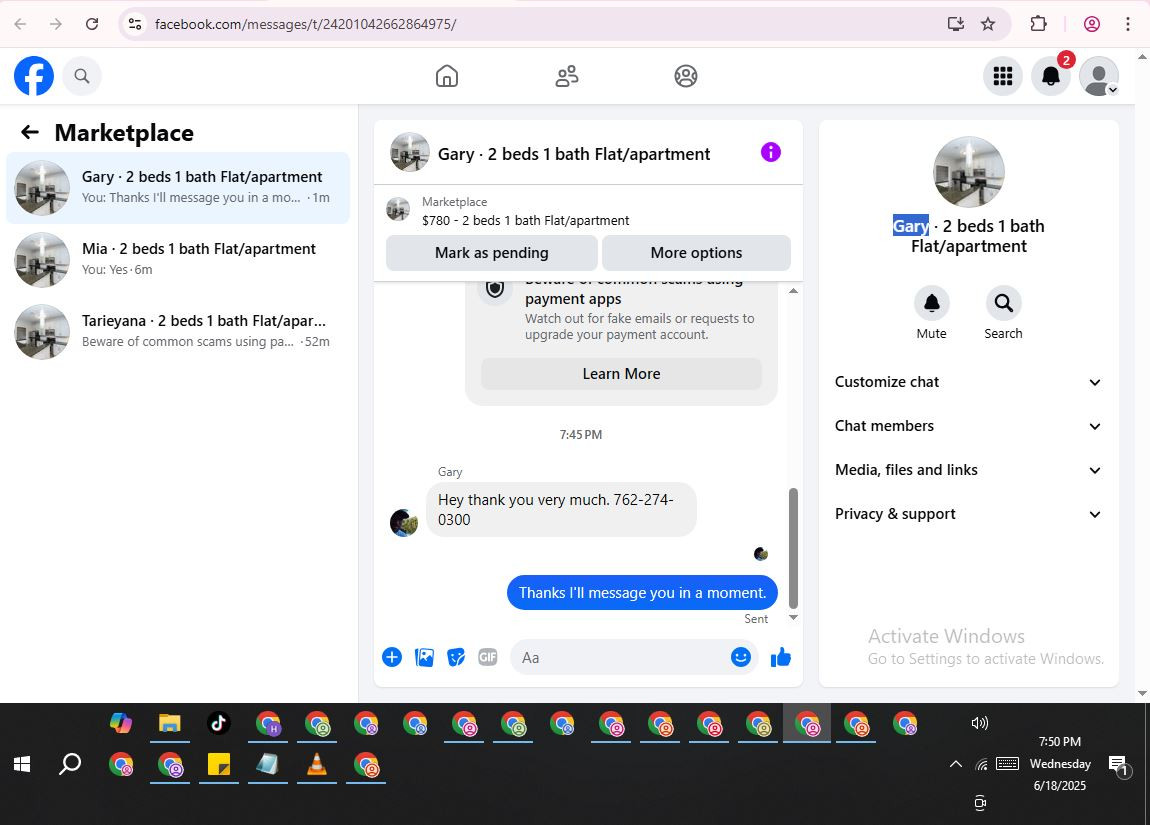This screenshot has height=825, width=1150.
Task: Open More options for the listing
Action: [696, 253]
